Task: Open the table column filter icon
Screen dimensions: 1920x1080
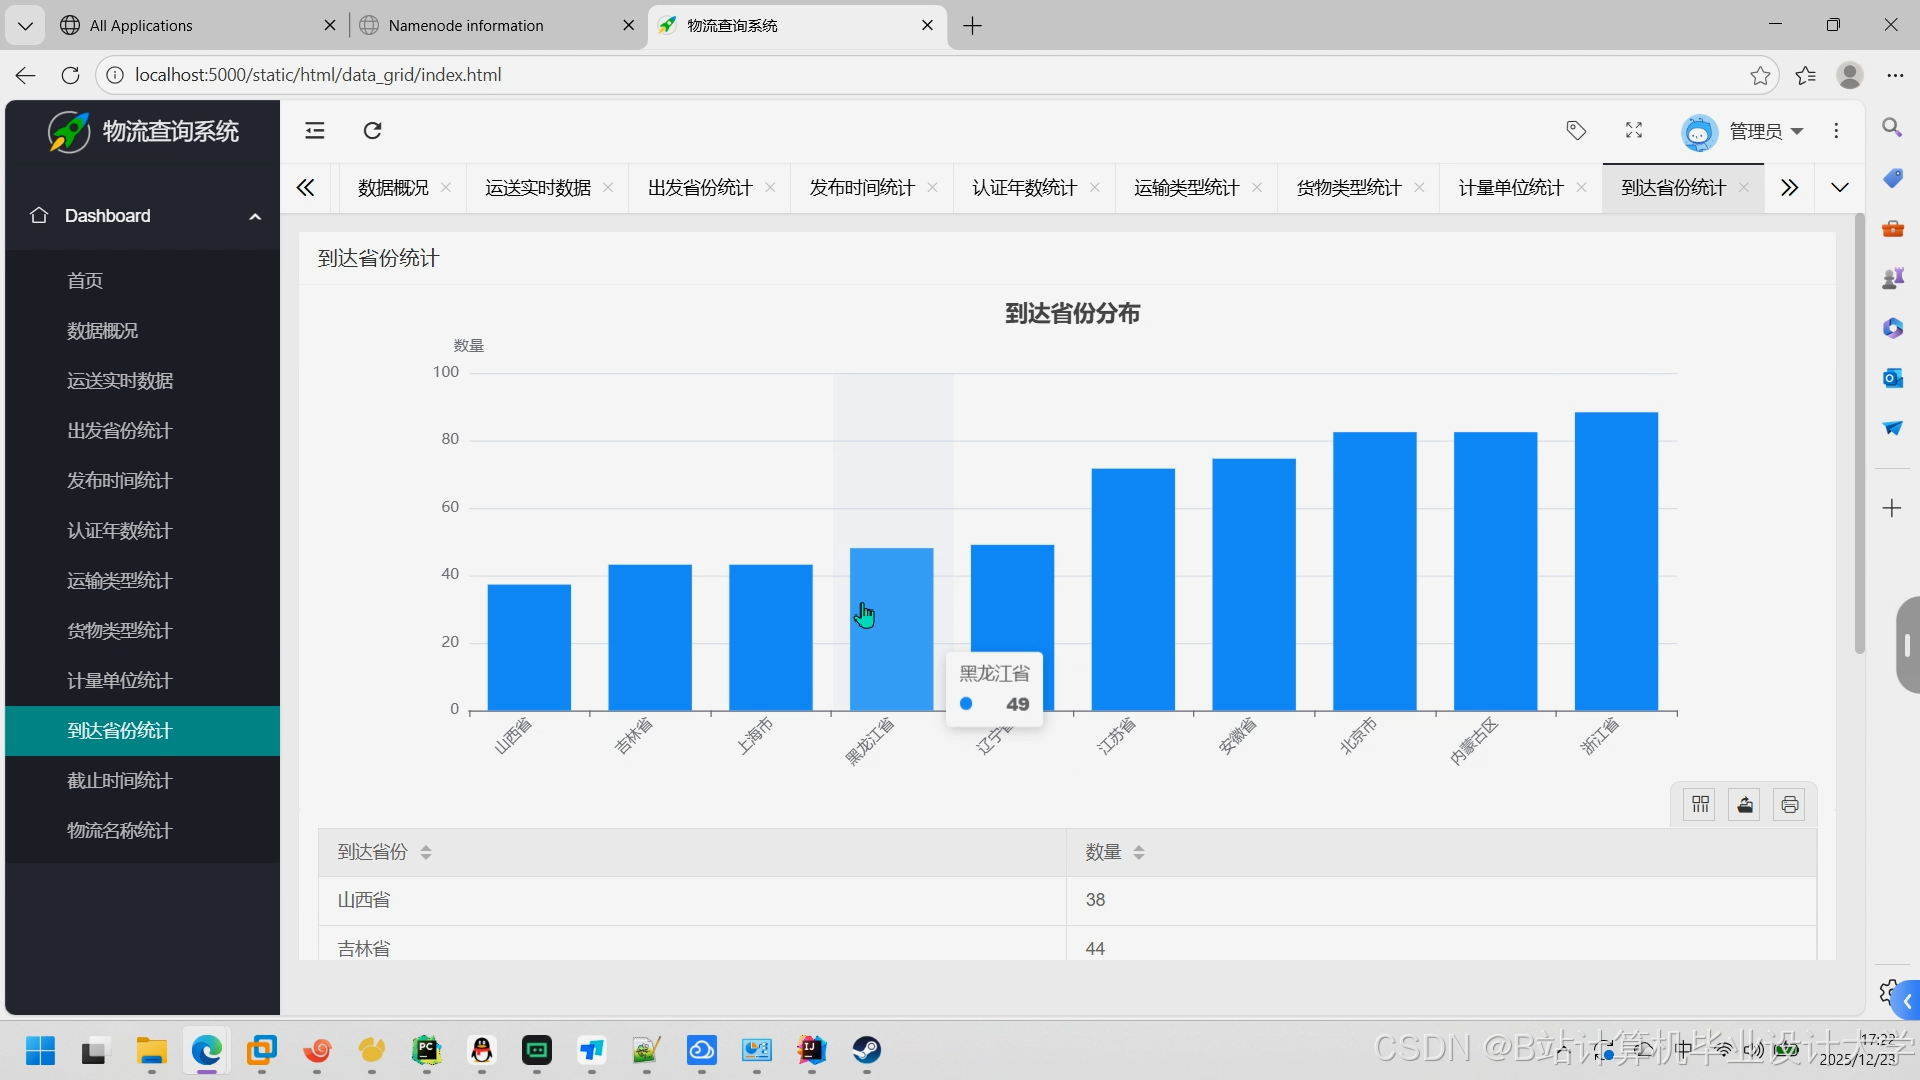Action: (x=1700, y=805)
